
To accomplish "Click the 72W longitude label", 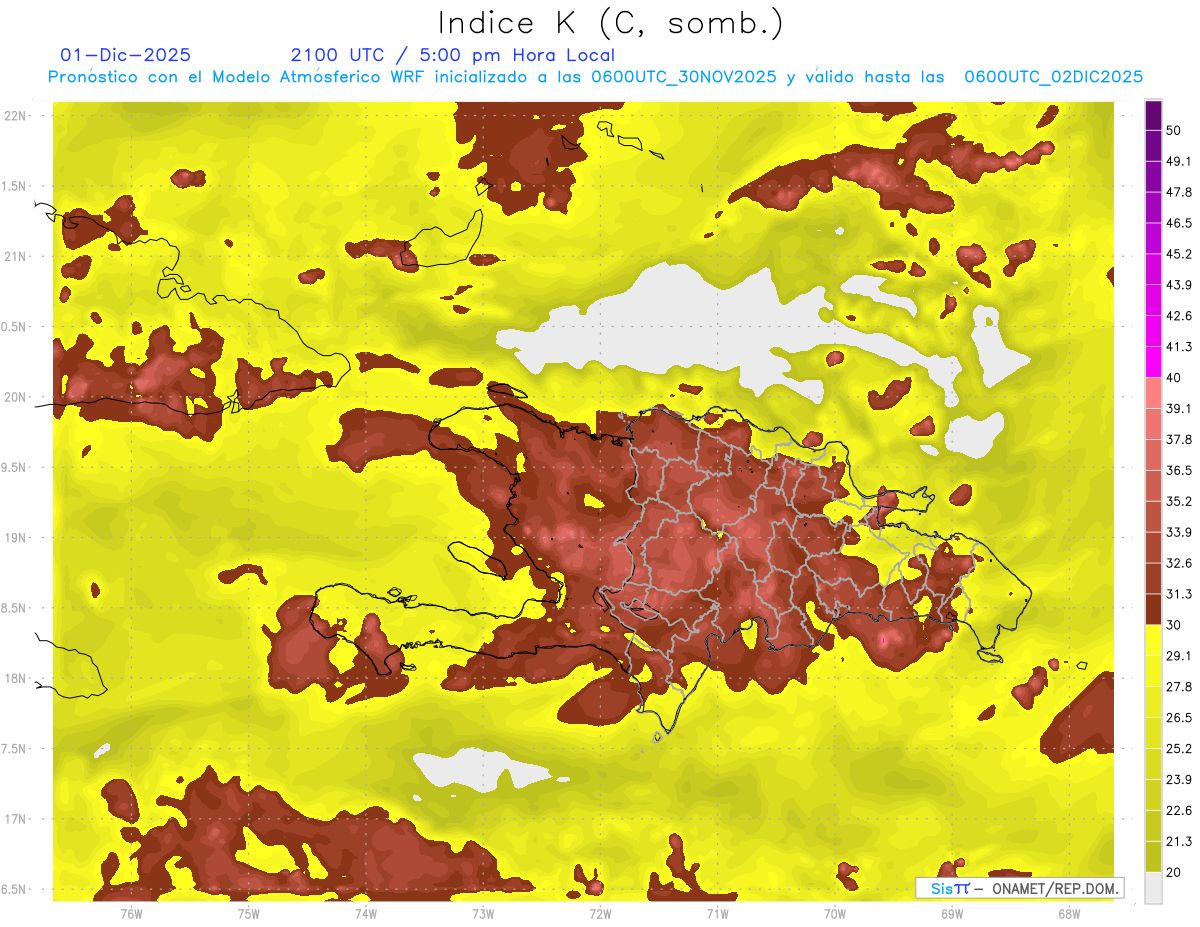I will 600,914.
